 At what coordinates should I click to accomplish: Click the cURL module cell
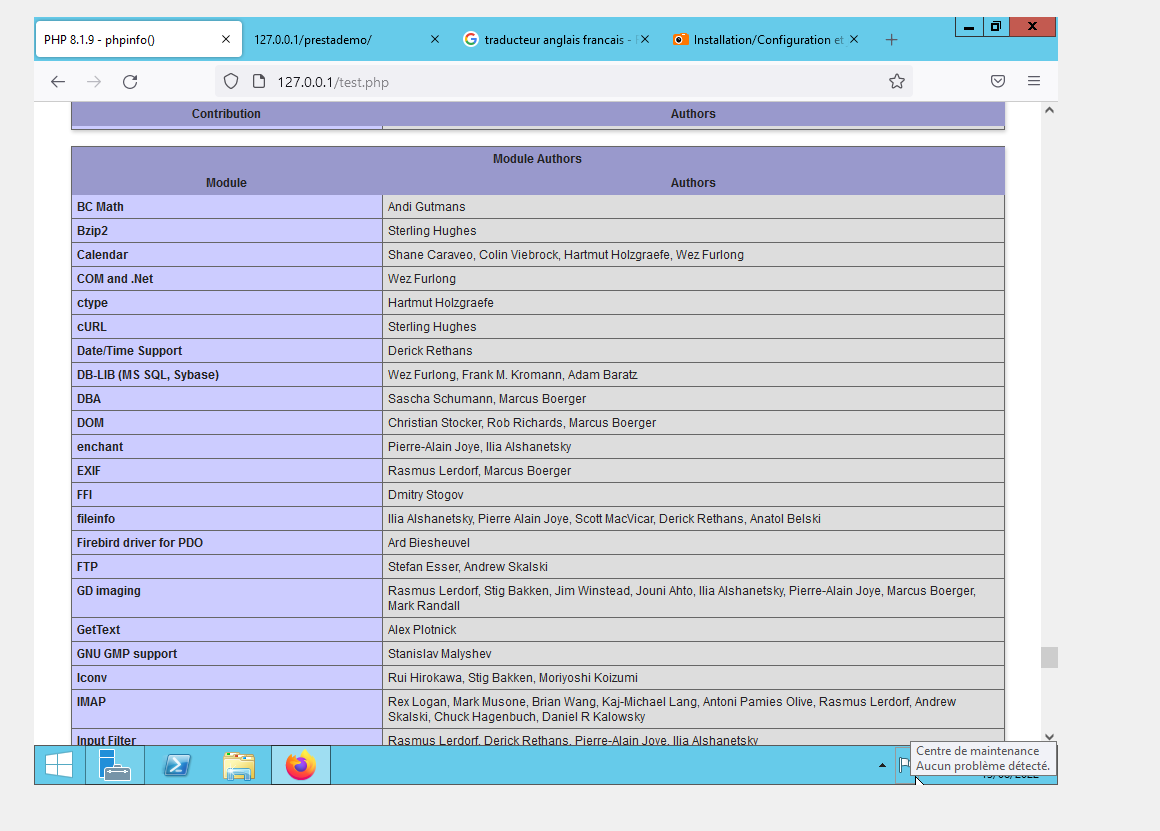[226, 326]
